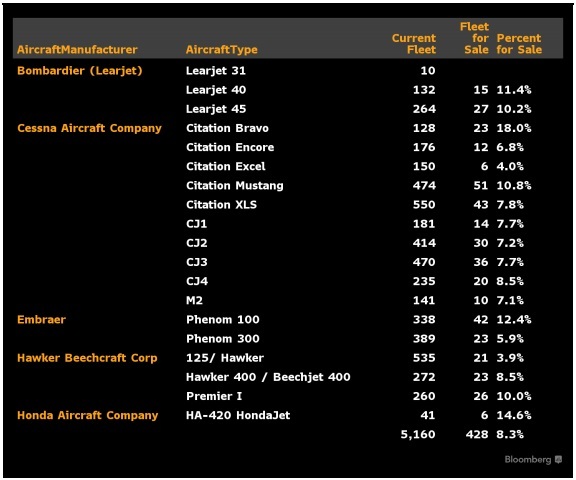Click the Bloomberg text watermark
The image size is (576, 480).
[528, 460]
